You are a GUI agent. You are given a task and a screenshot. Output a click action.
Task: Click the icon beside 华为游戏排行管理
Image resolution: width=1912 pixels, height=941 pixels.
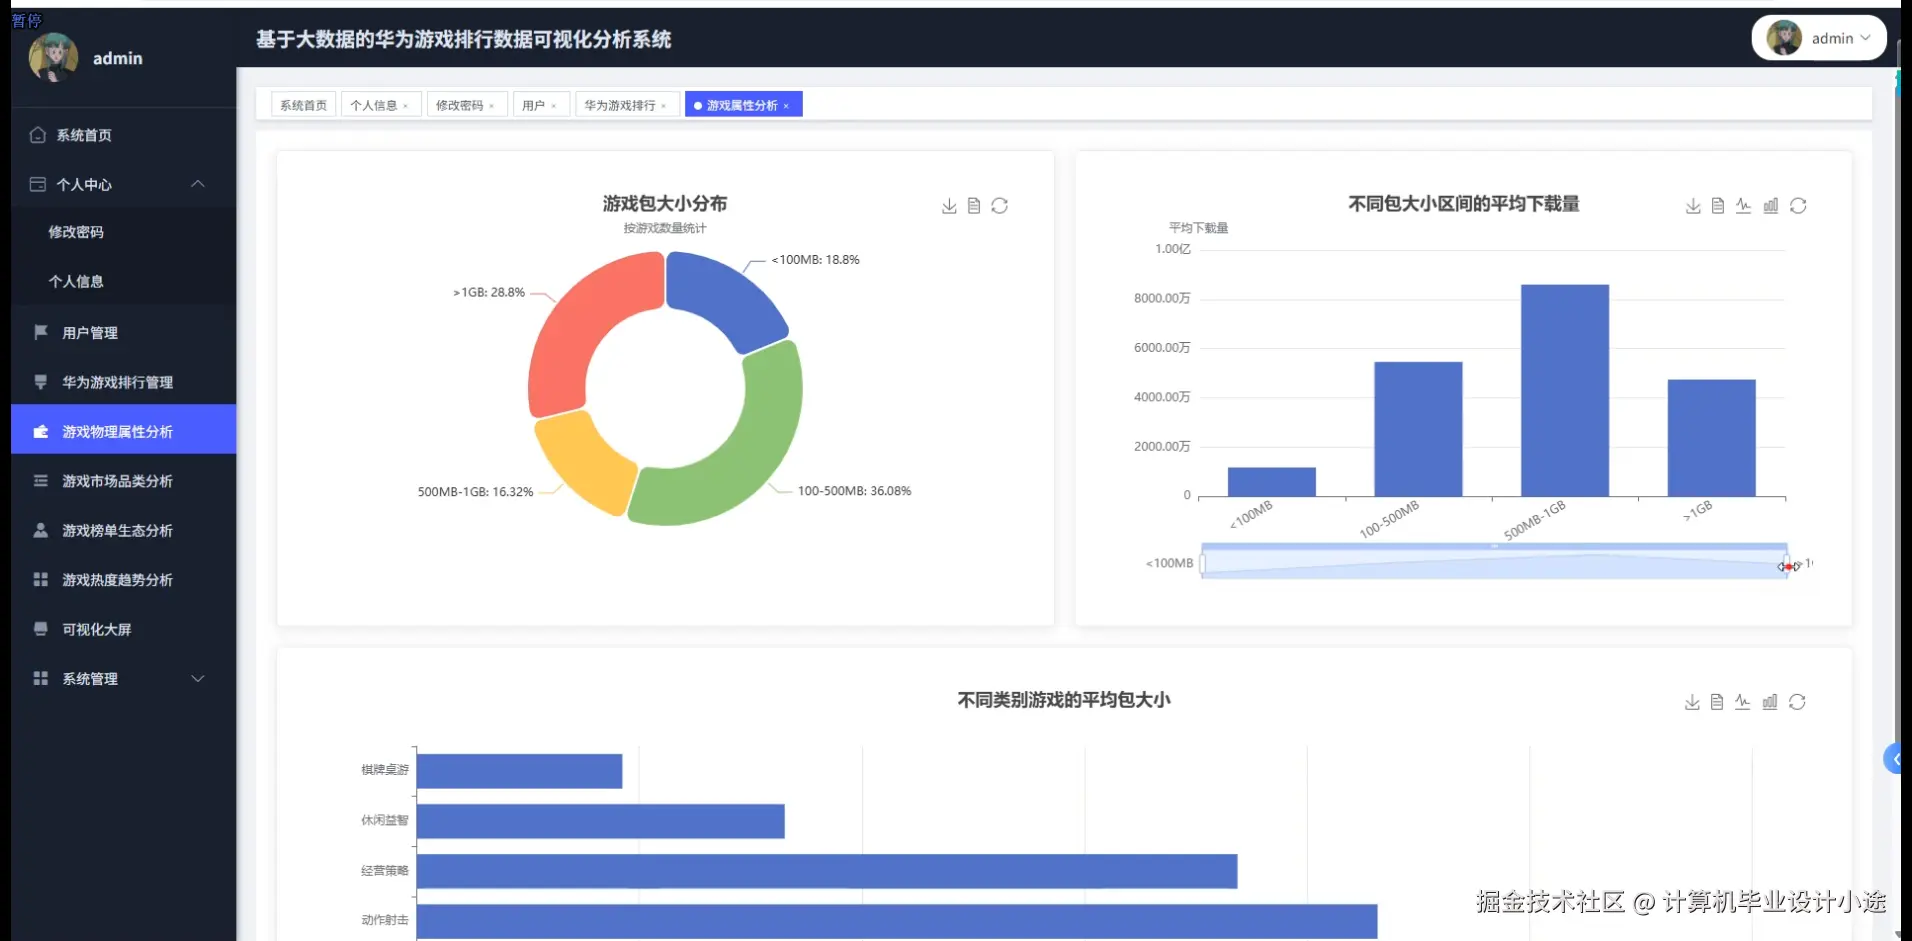click(x=41, y=382)
